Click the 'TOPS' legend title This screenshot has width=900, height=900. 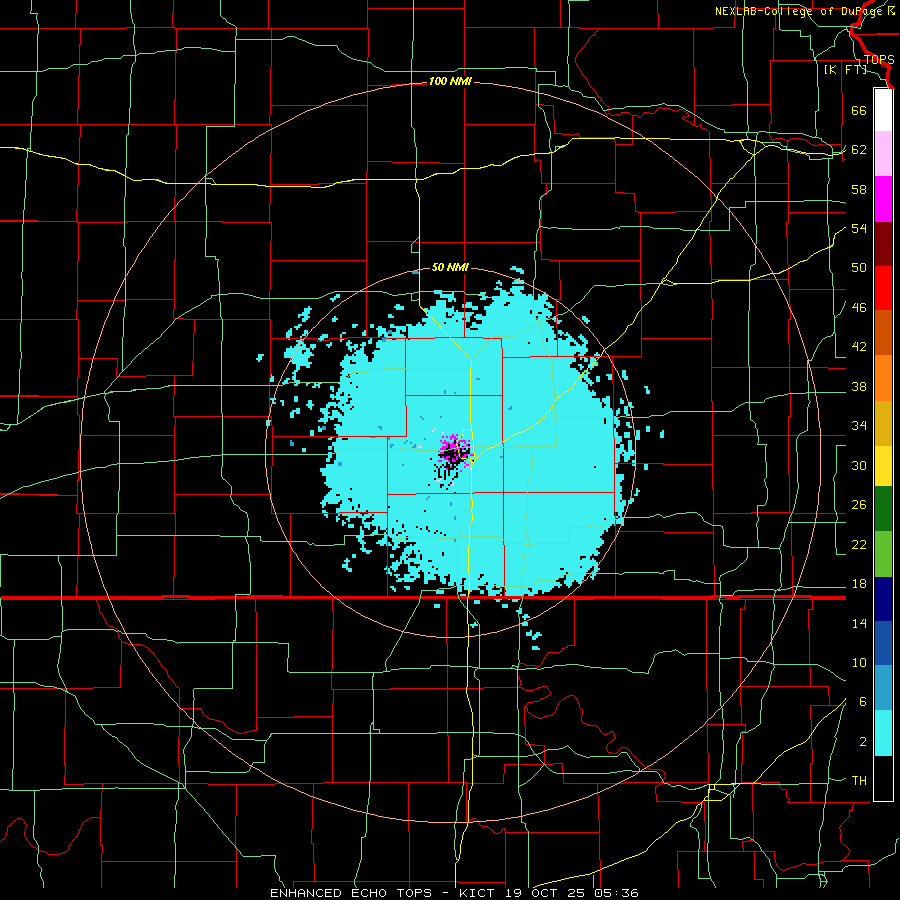click(x=879, y=60)
